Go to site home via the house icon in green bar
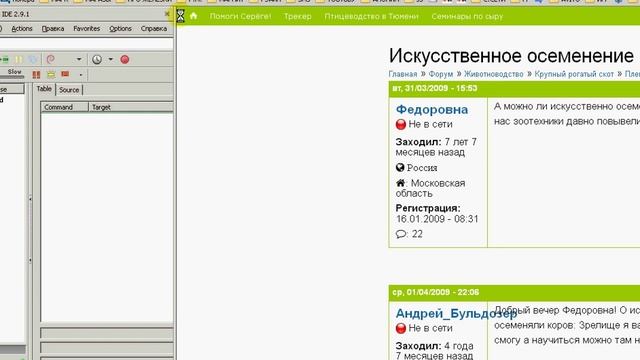The image size is (640, 360). [x=194, y=16]
